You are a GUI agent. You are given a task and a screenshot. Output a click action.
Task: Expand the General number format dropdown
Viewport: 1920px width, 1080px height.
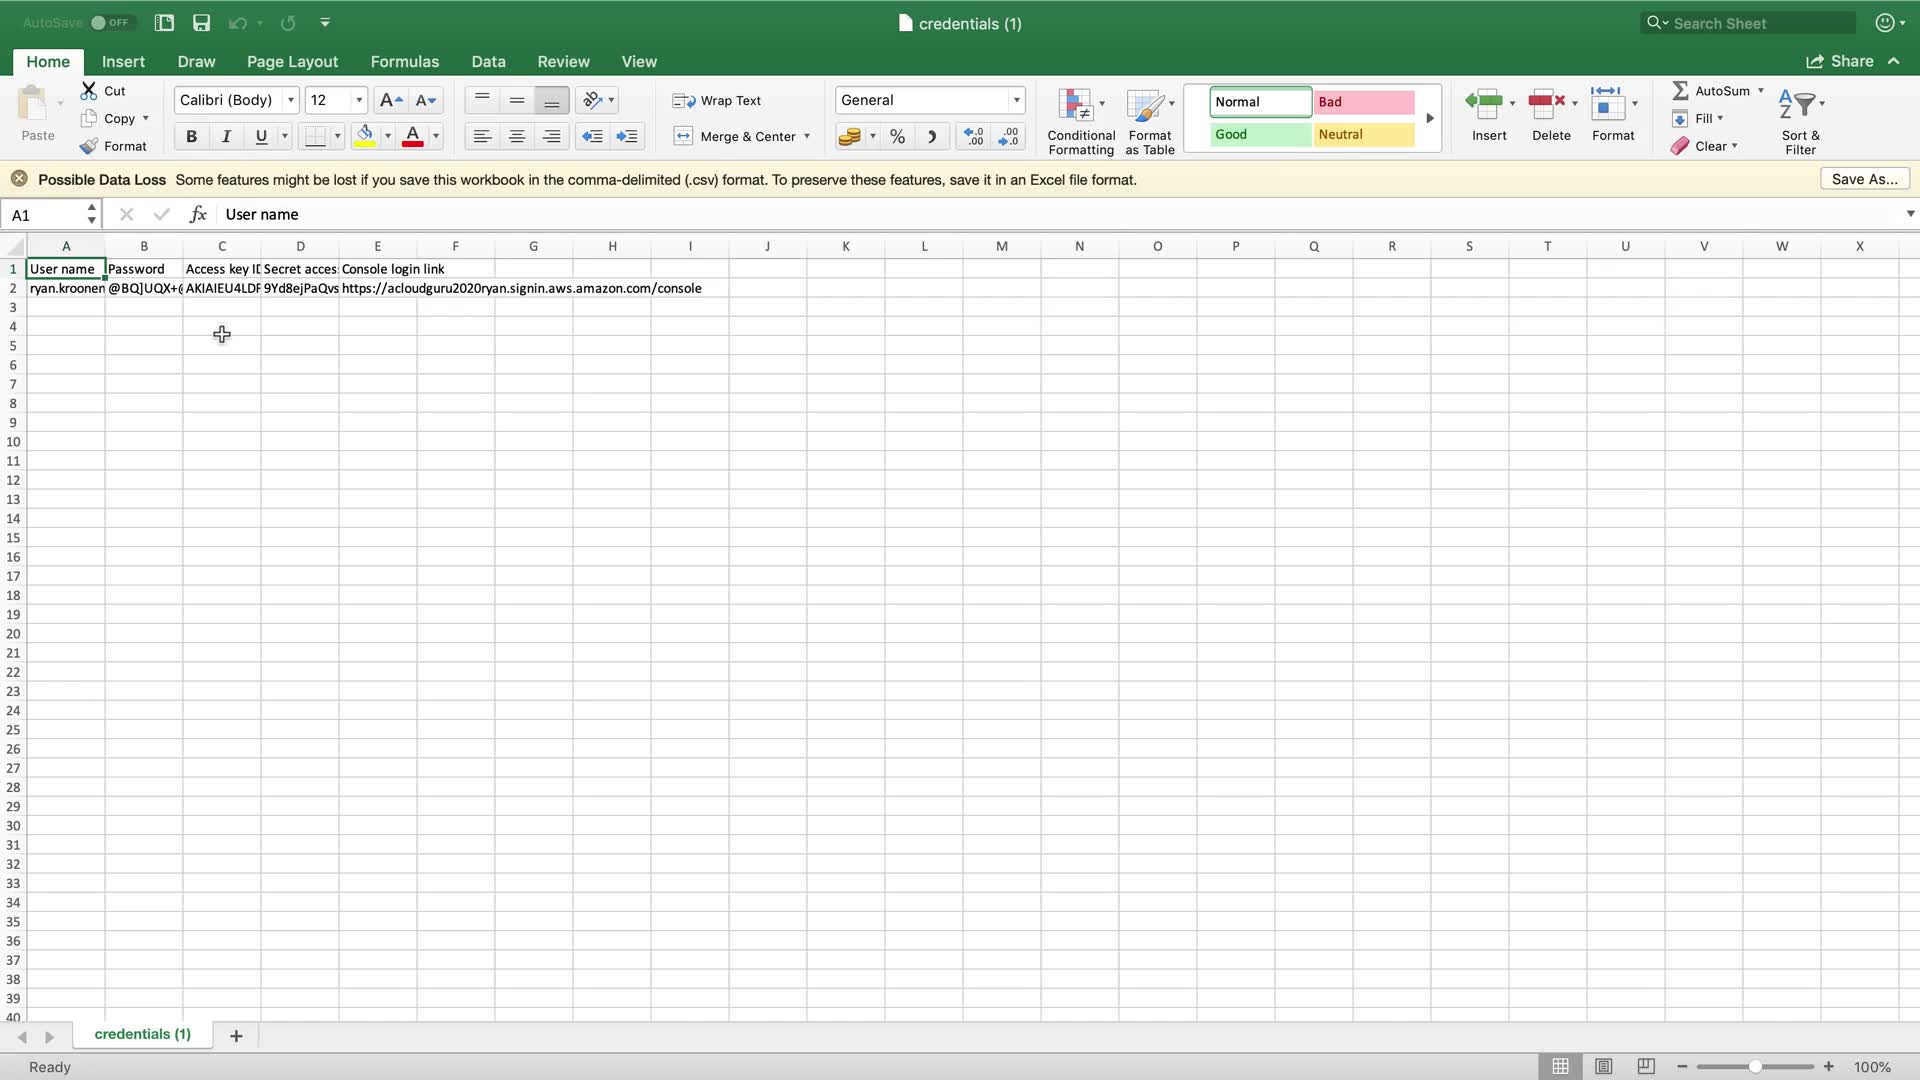1016,100
